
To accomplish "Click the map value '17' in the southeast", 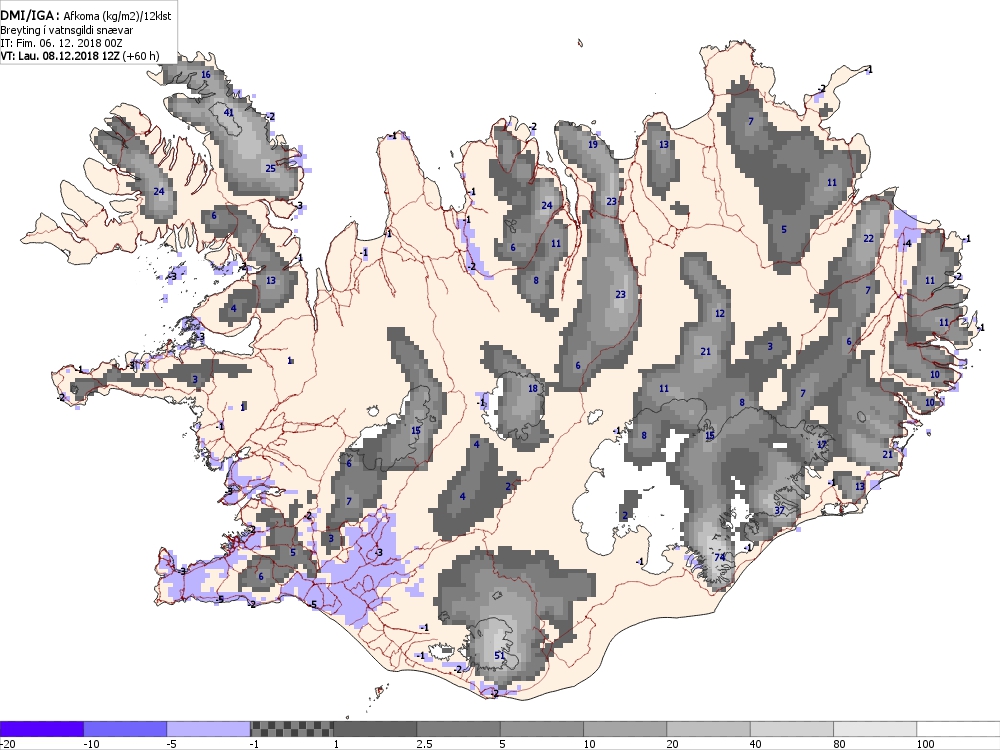I will [x=821, y=445].
